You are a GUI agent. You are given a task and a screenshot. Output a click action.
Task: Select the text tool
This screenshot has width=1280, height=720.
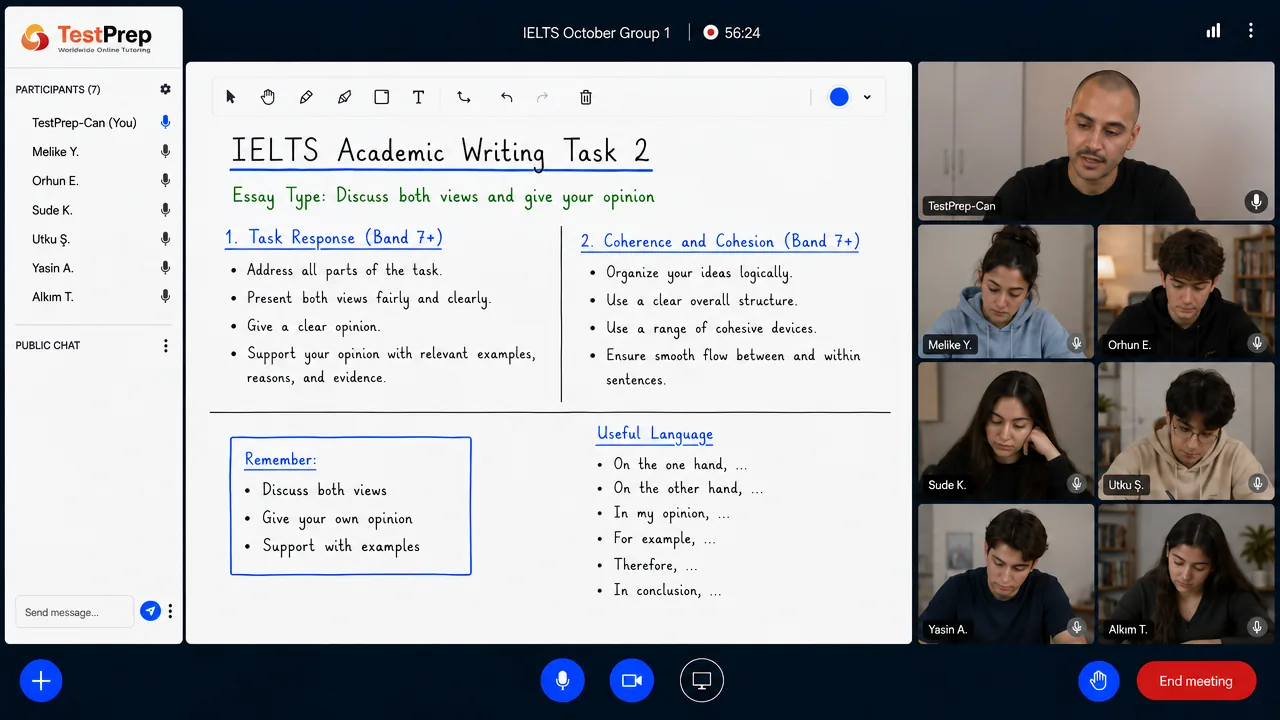pos(419,97)
